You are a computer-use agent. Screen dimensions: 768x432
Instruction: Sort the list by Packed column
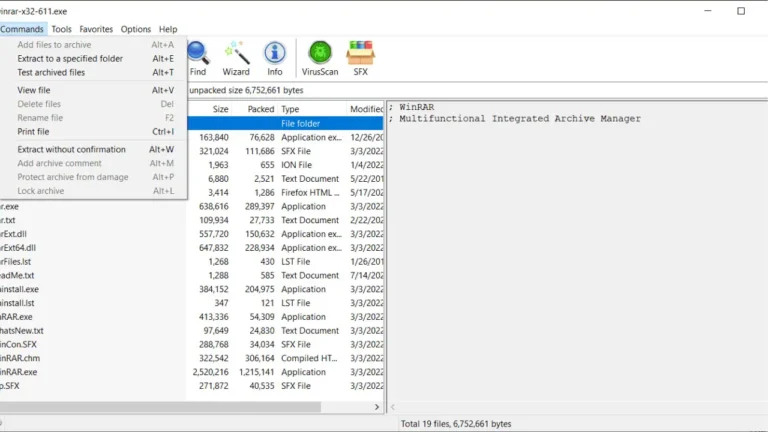click(x=255, y=109)
